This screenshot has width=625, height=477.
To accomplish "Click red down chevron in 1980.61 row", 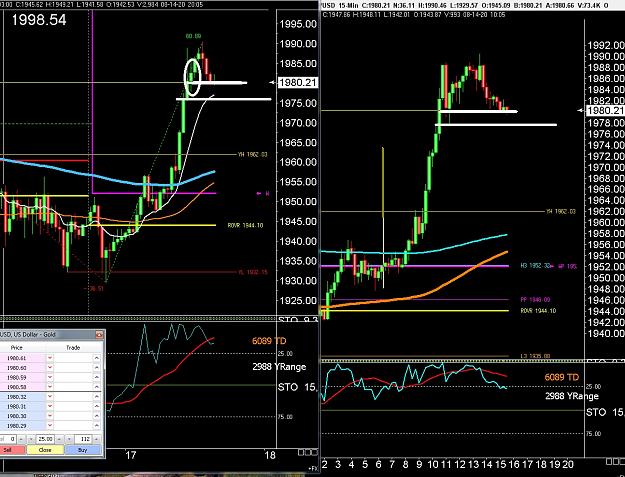I will [x=50, y=358].
